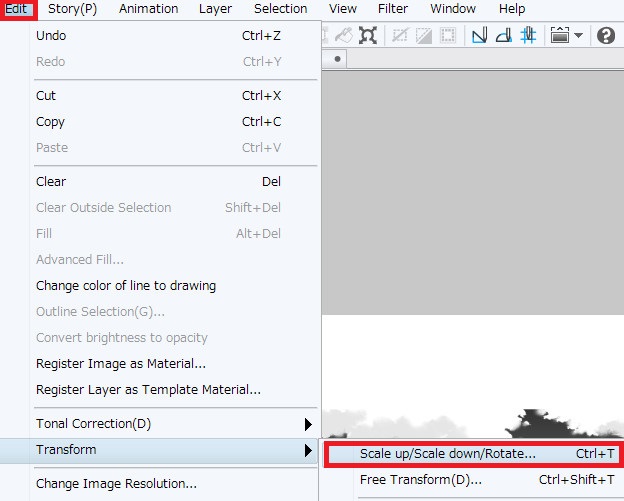Open Help via the question mark icon
Viewport: 624px width, 501px height.
pos(606,35)
